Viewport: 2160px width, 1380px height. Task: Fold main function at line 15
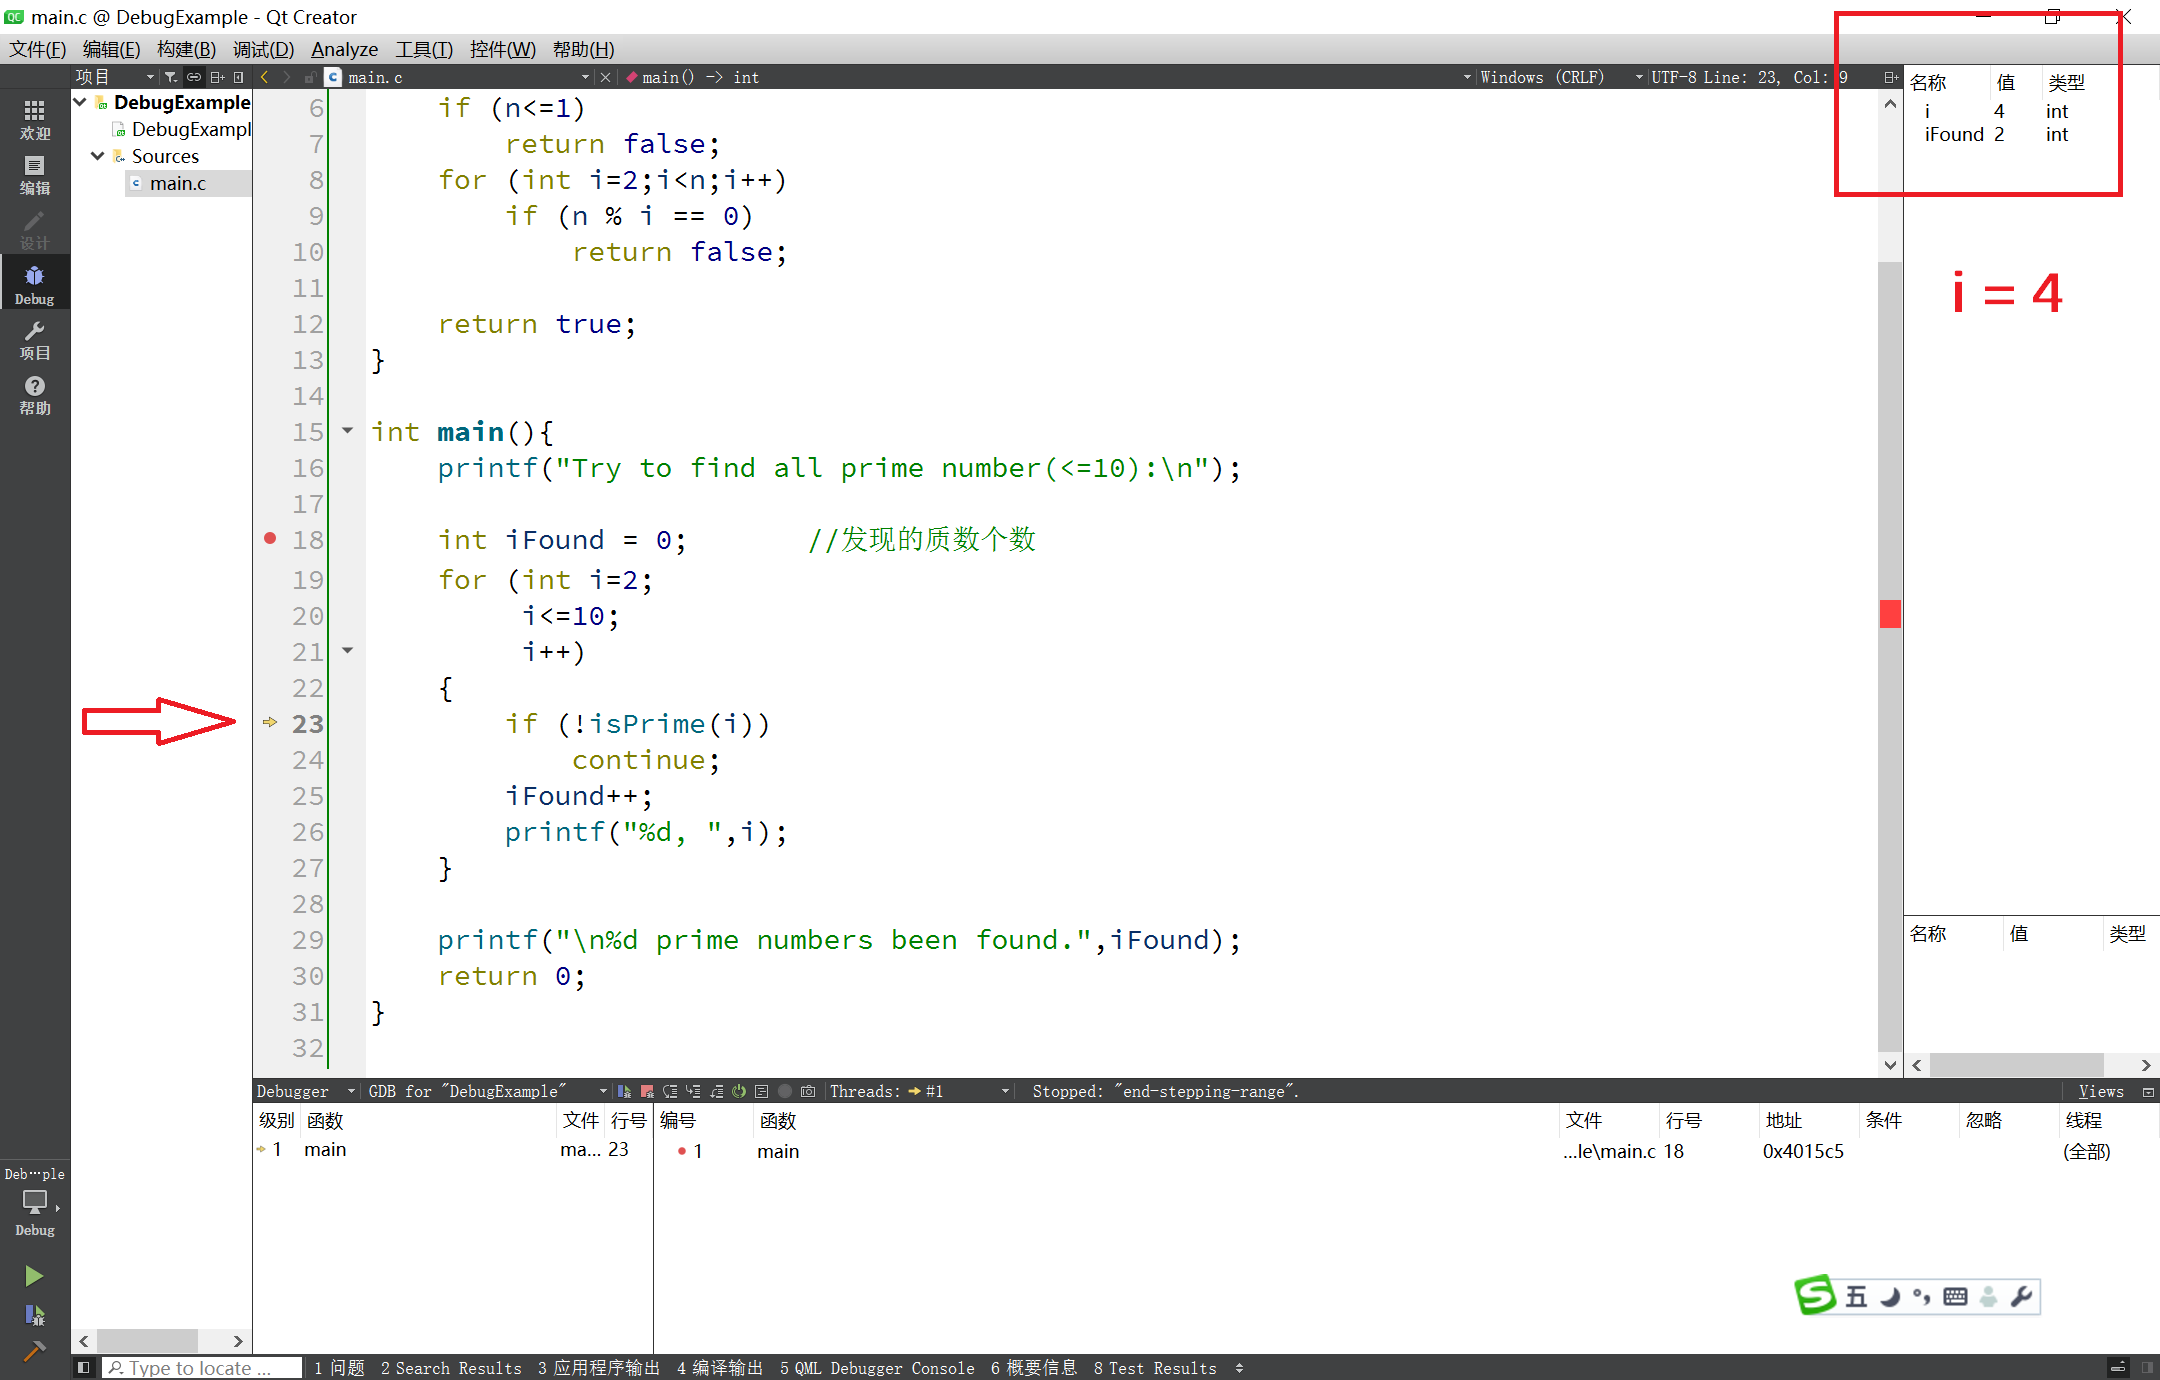347,431
